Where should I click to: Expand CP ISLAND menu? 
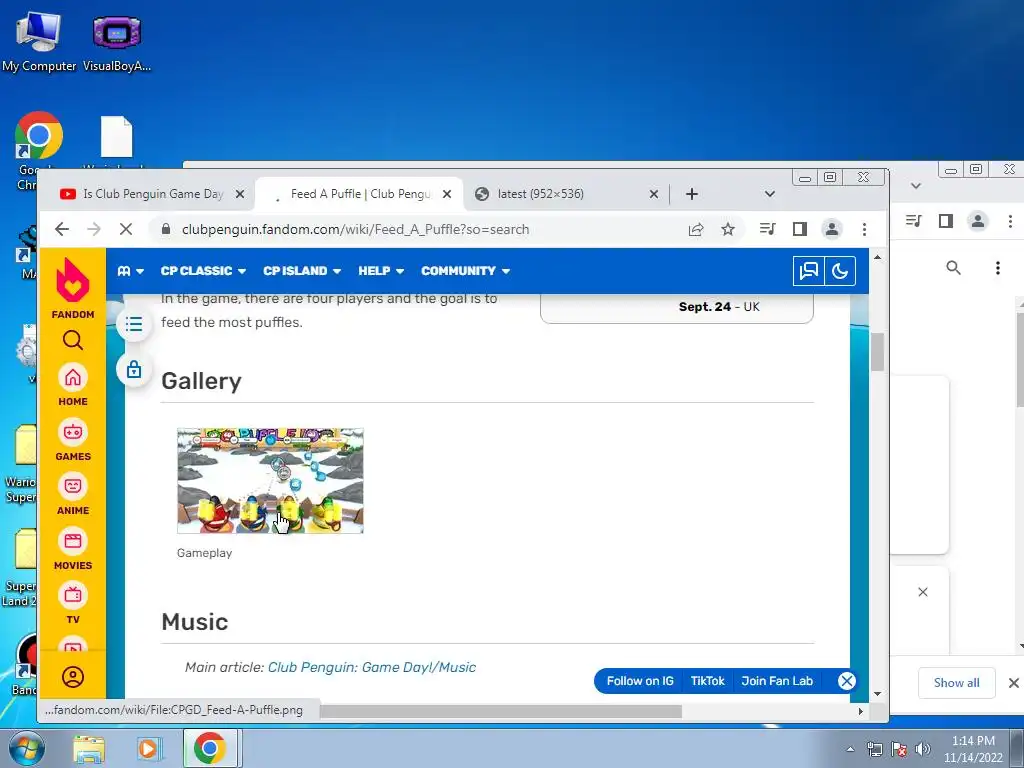point(302,271)
